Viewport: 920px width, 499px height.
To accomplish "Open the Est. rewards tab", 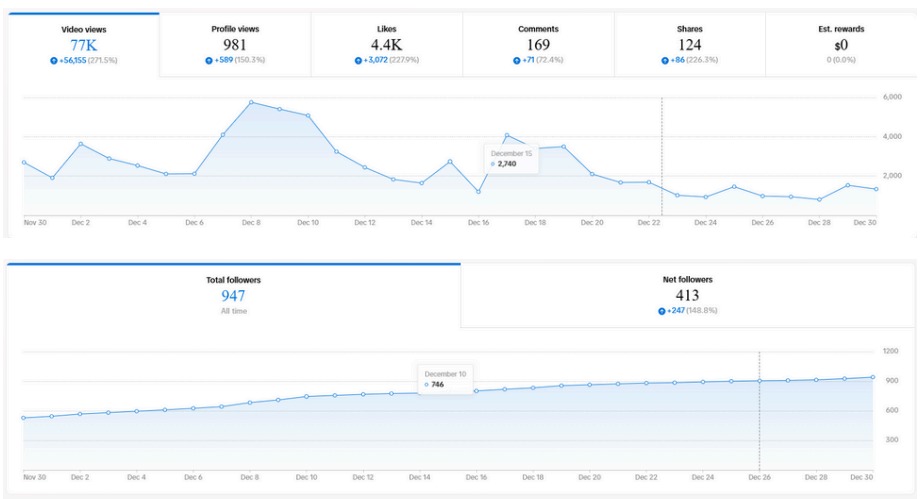I will (840, 44).
